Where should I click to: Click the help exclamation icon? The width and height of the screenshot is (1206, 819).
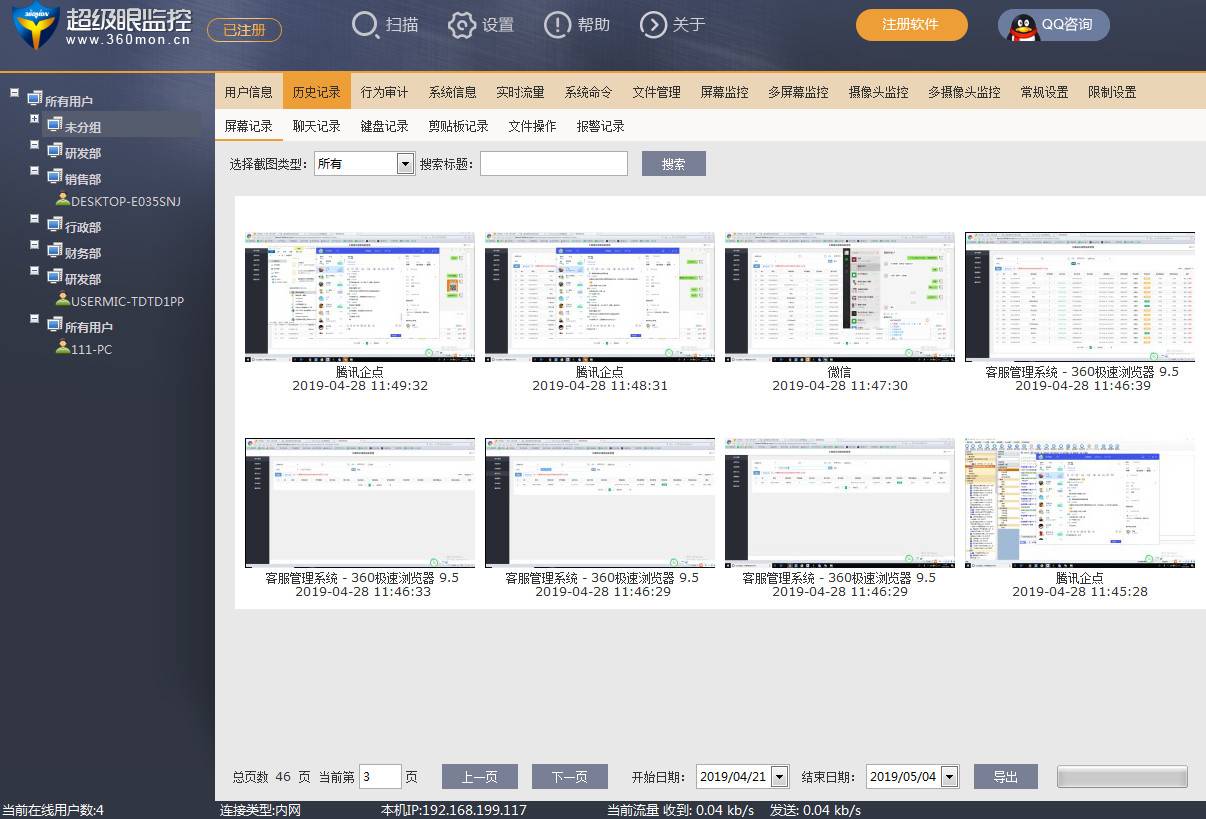pos(558,25)
